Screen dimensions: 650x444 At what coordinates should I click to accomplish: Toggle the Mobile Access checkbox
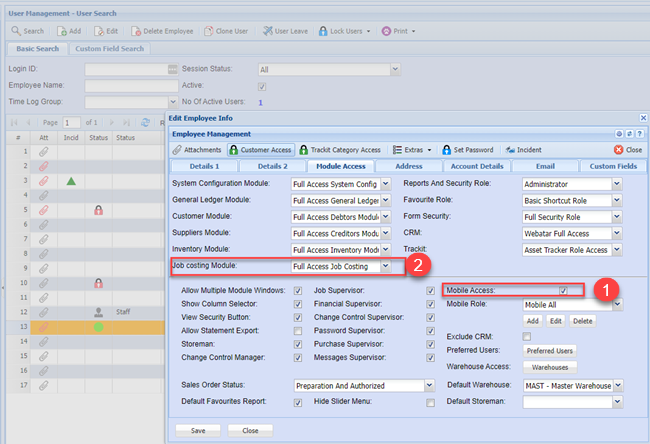point(565,290)
